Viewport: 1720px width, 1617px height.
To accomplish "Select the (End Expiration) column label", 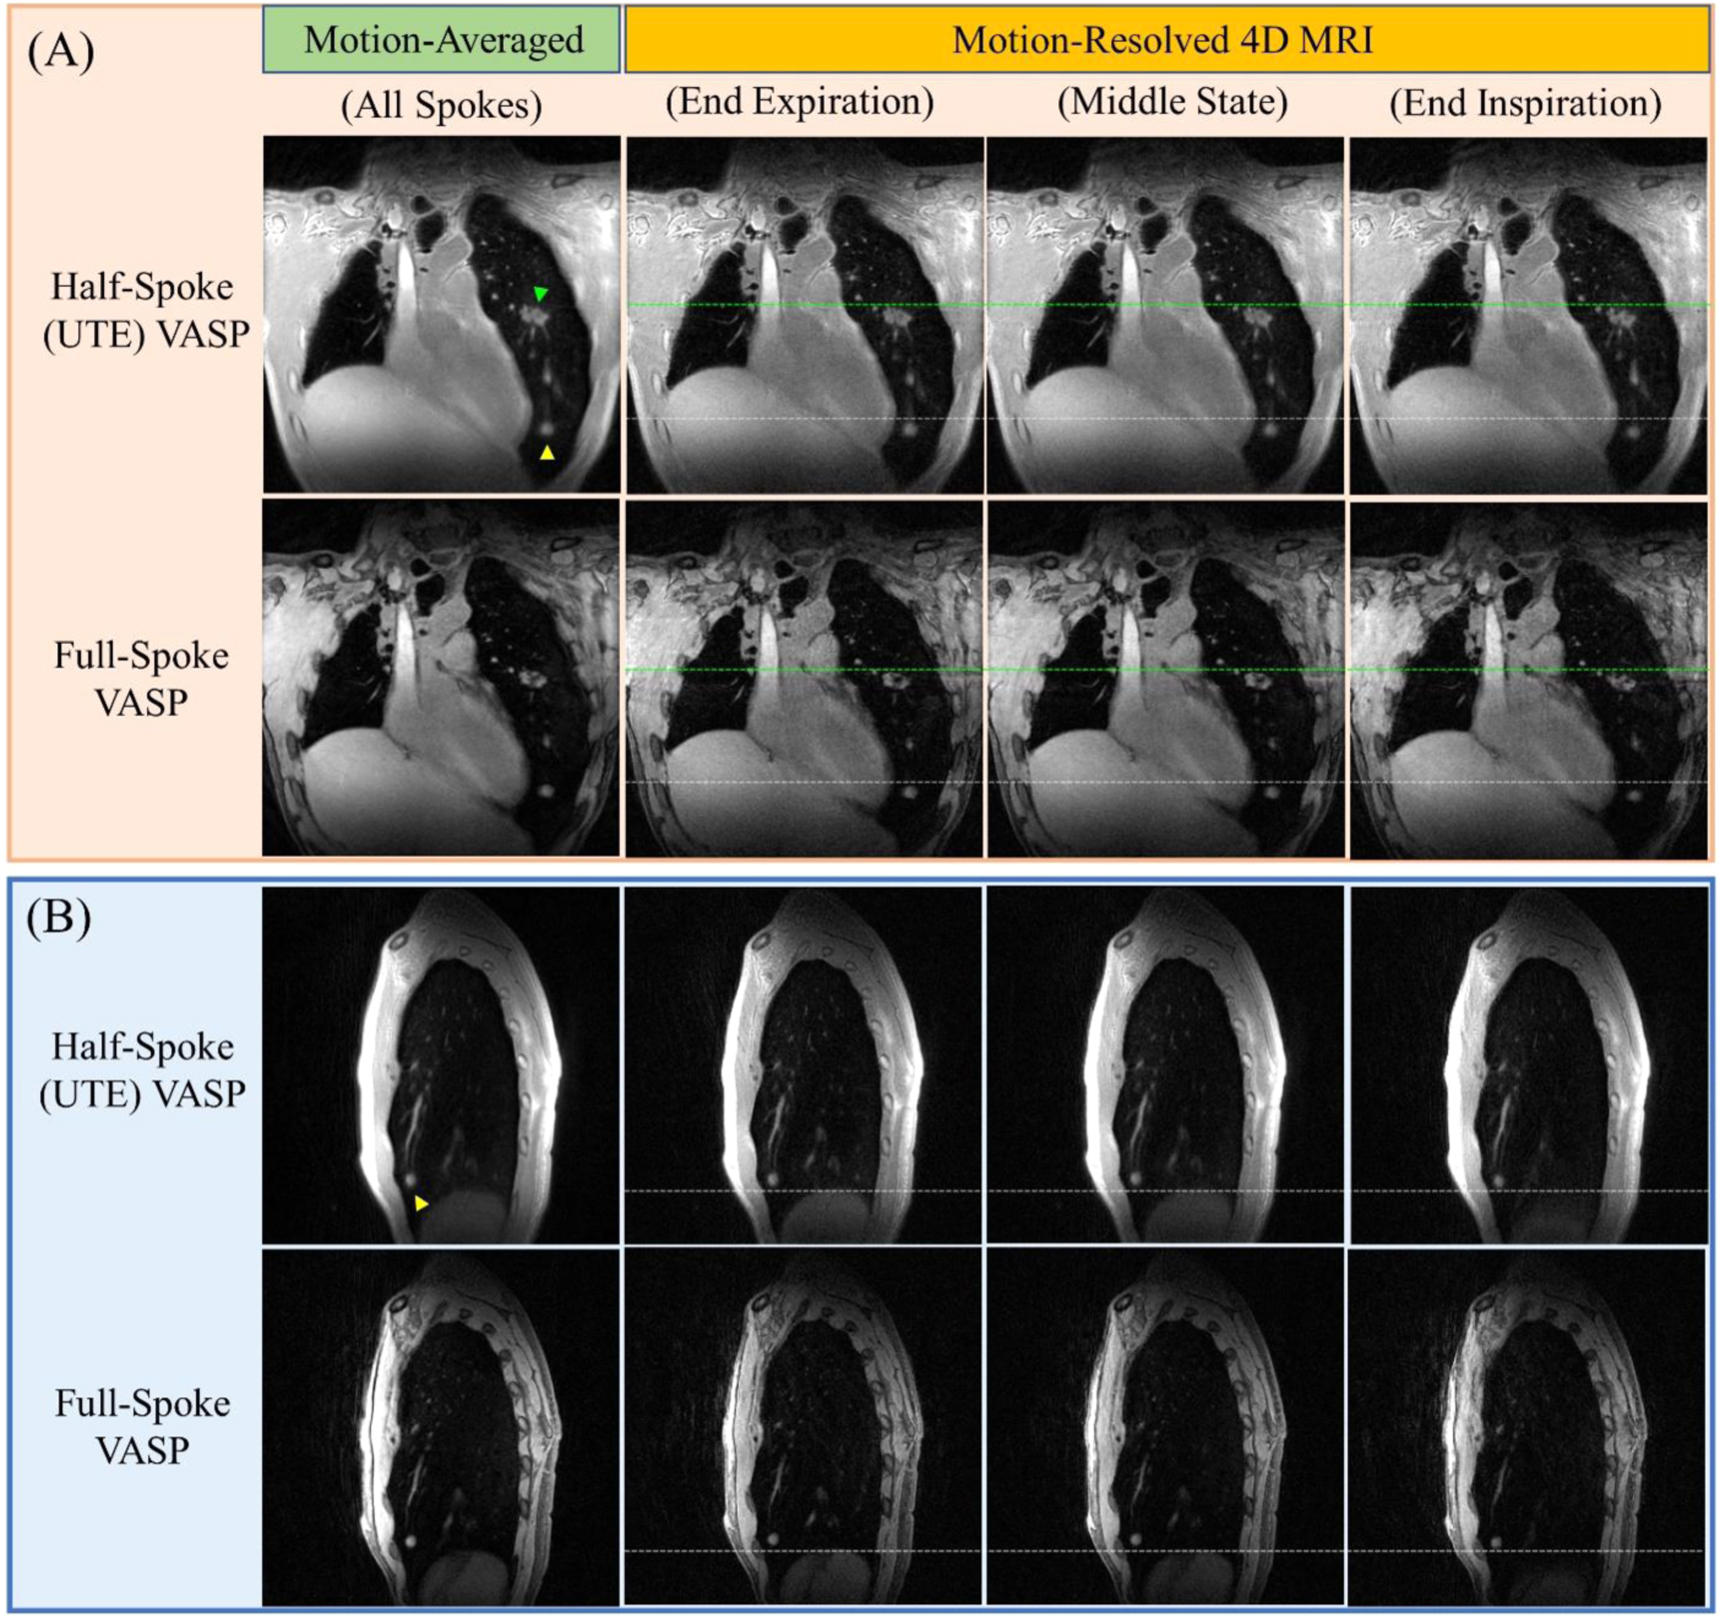I will point(800,102).
